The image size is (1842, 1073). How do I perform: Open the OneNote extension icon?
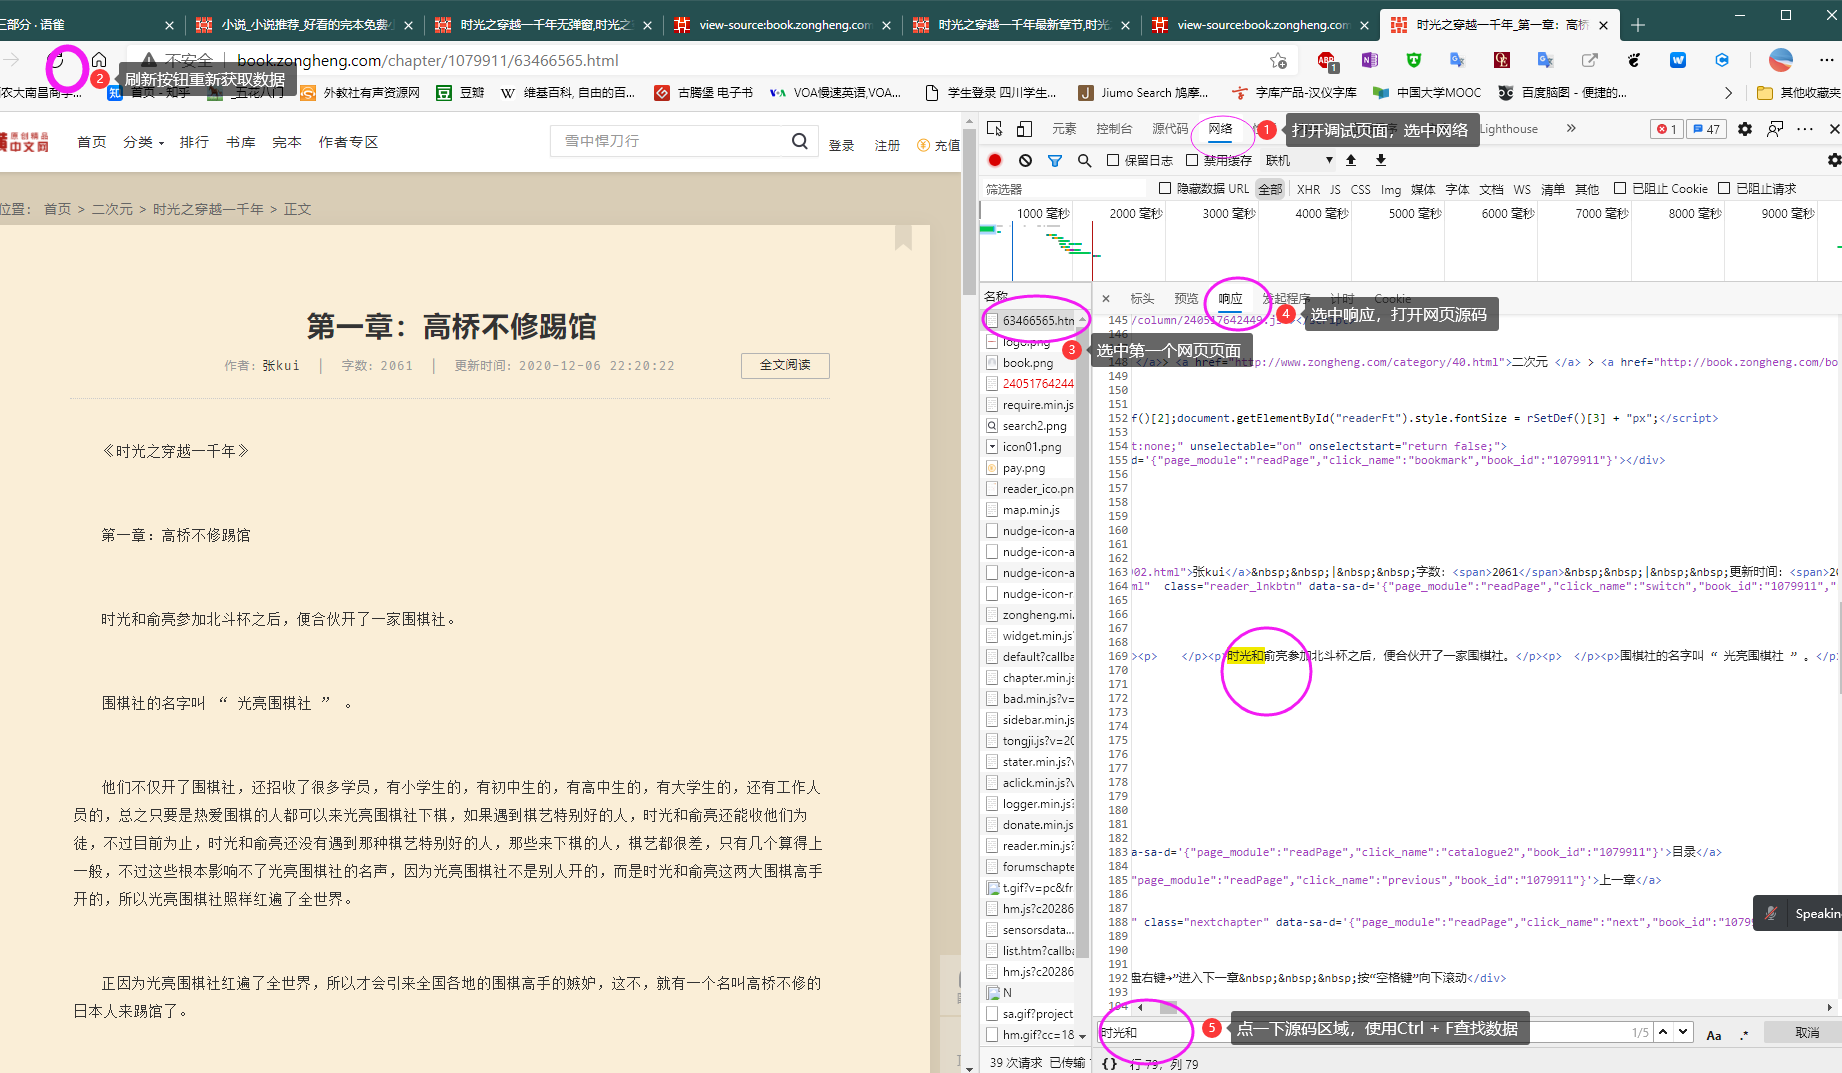1370,60
